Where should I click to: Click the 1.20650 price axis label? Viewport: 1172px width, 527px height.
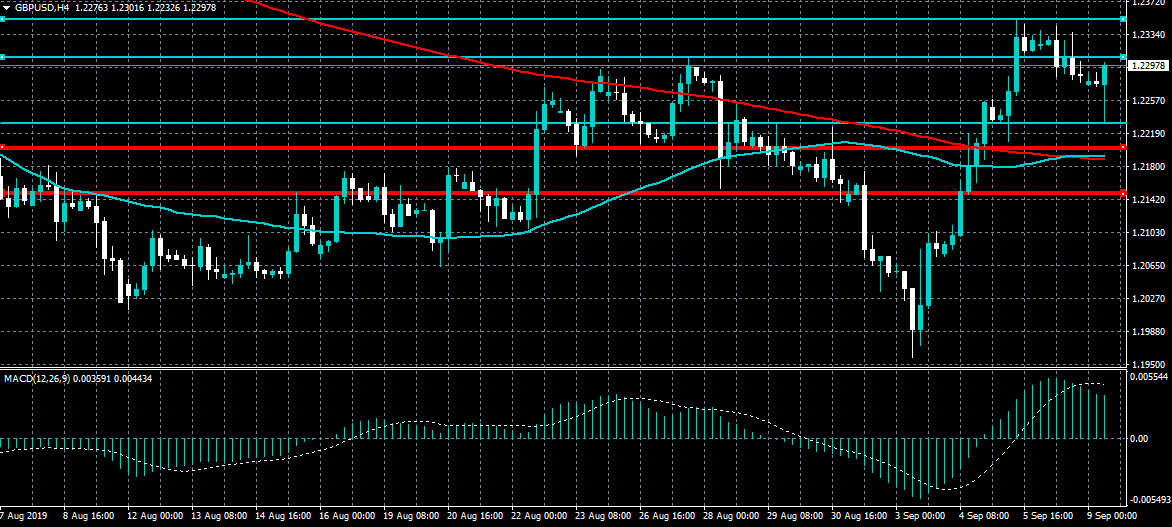[1148, 266]
